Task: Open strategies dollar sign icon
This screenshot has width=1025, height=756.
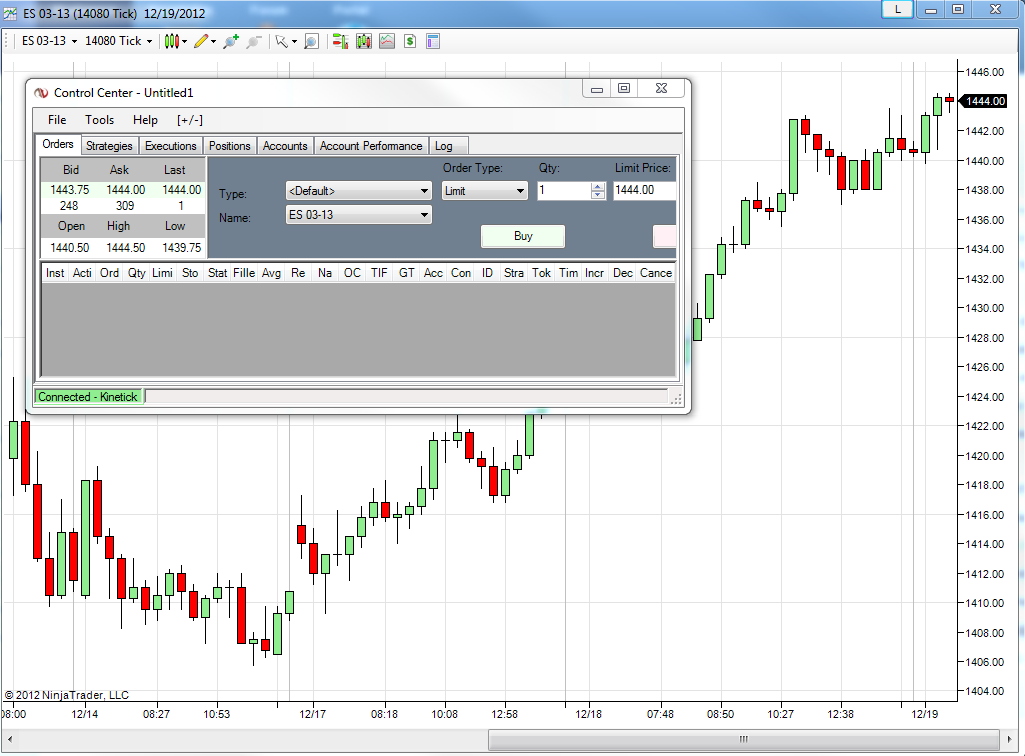Action: point(410,41)
